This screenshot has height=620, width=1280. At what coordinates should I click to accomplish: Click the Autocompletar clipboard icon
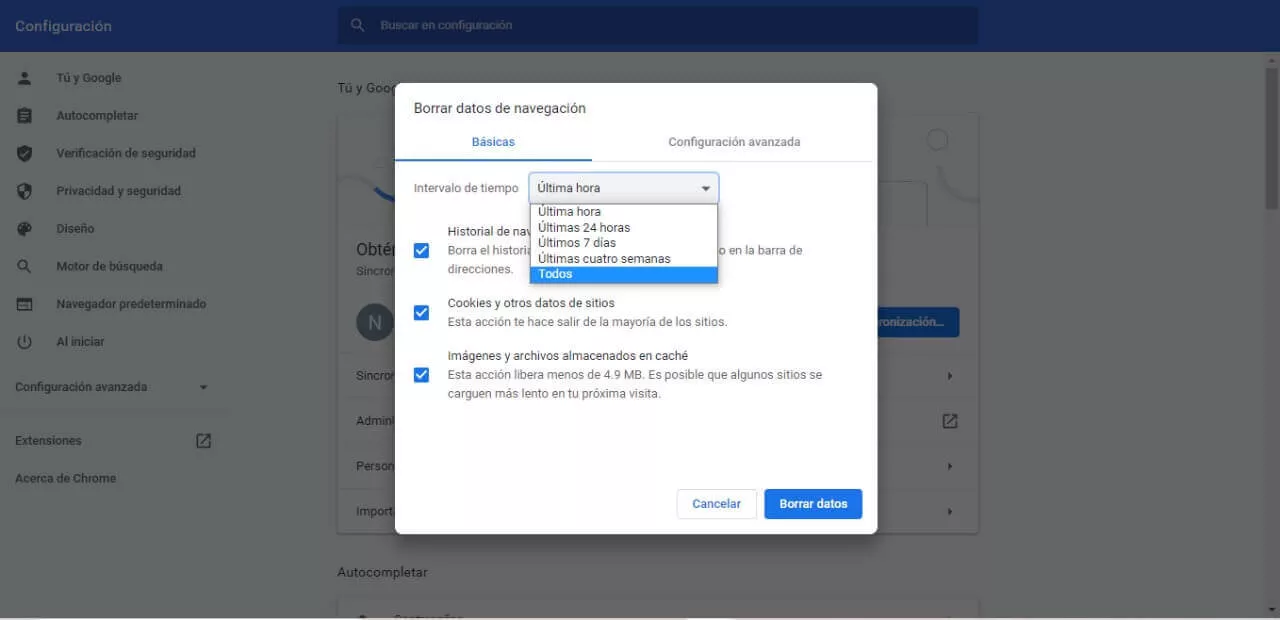(25, 116)
